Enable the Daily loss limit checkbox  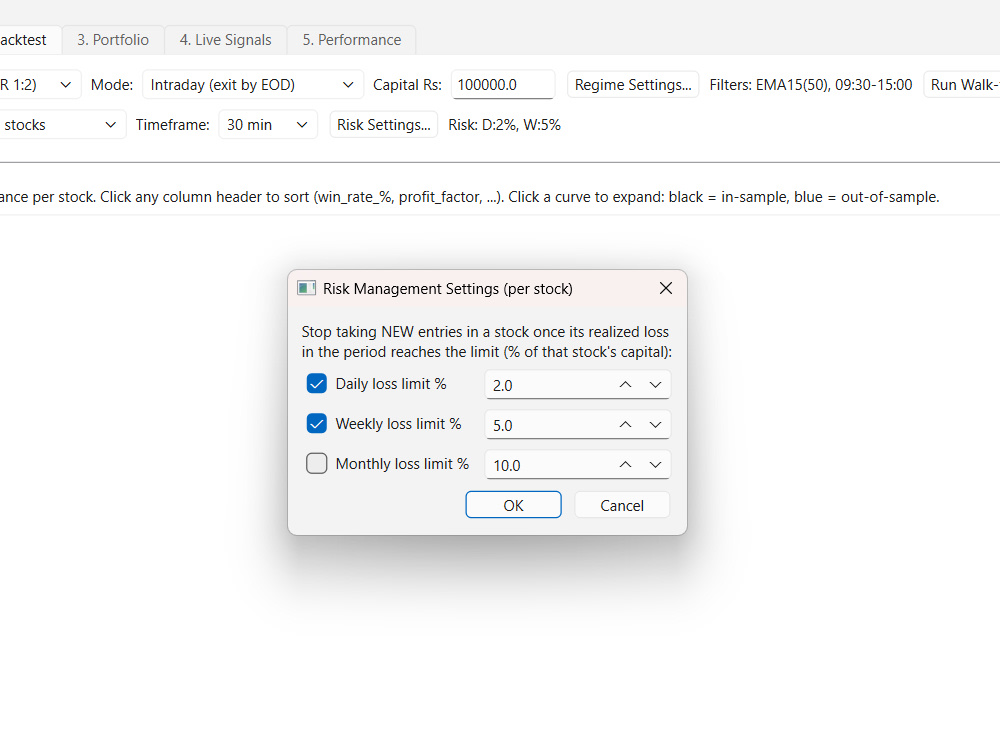tap(316, 383)
